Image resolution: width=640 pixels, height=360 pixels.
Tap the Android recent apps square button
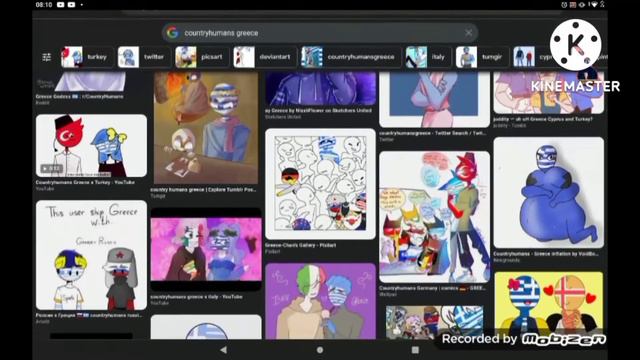click(x=415, y=350)
